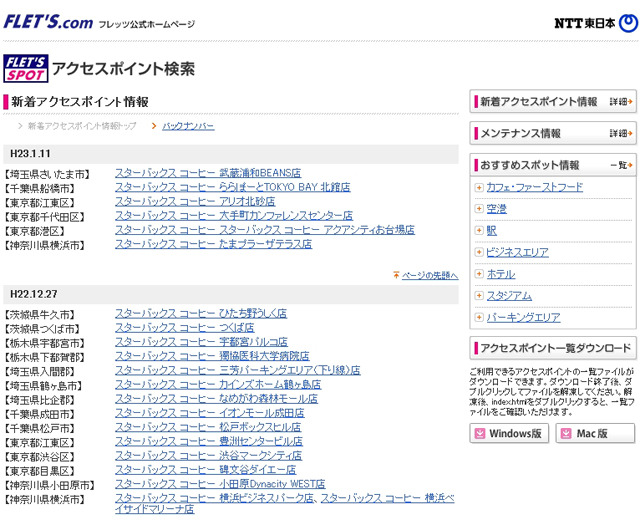Screen dimensions: 640x530
Task: Open the ビジネスエリア link
Action: 517,252
